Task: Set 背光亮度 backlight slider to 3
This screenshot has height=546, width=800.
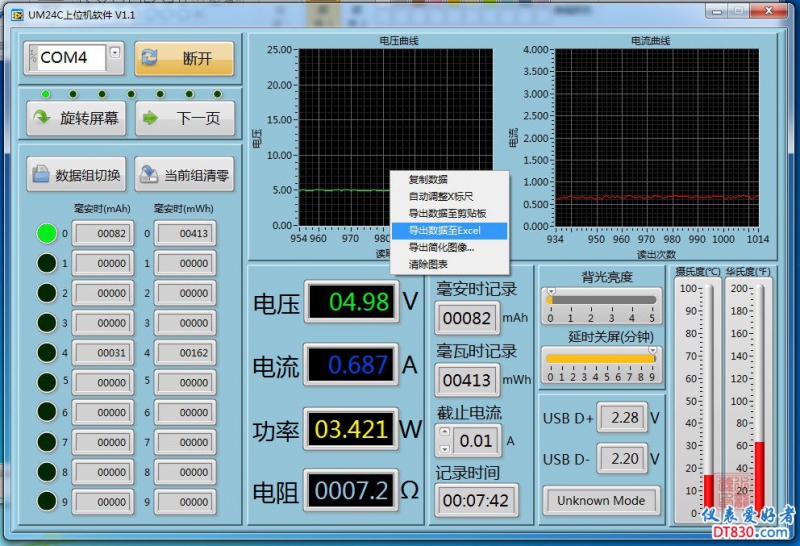Action: click(x=613, y=299)
